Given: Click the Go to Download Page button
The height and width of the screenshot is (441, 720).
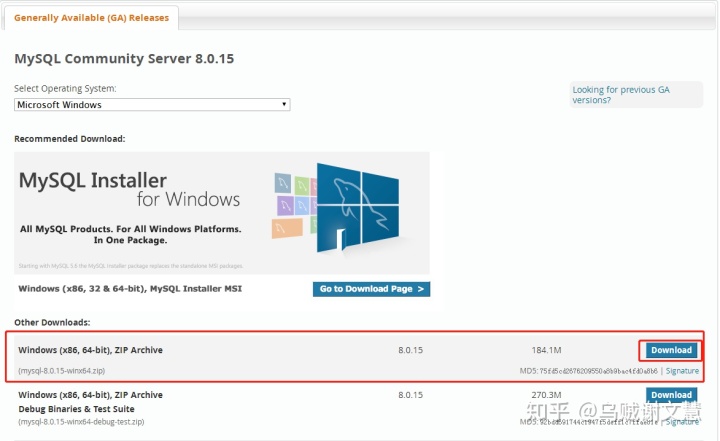Looking at the screenshot, I should click(x=371, y=289).
